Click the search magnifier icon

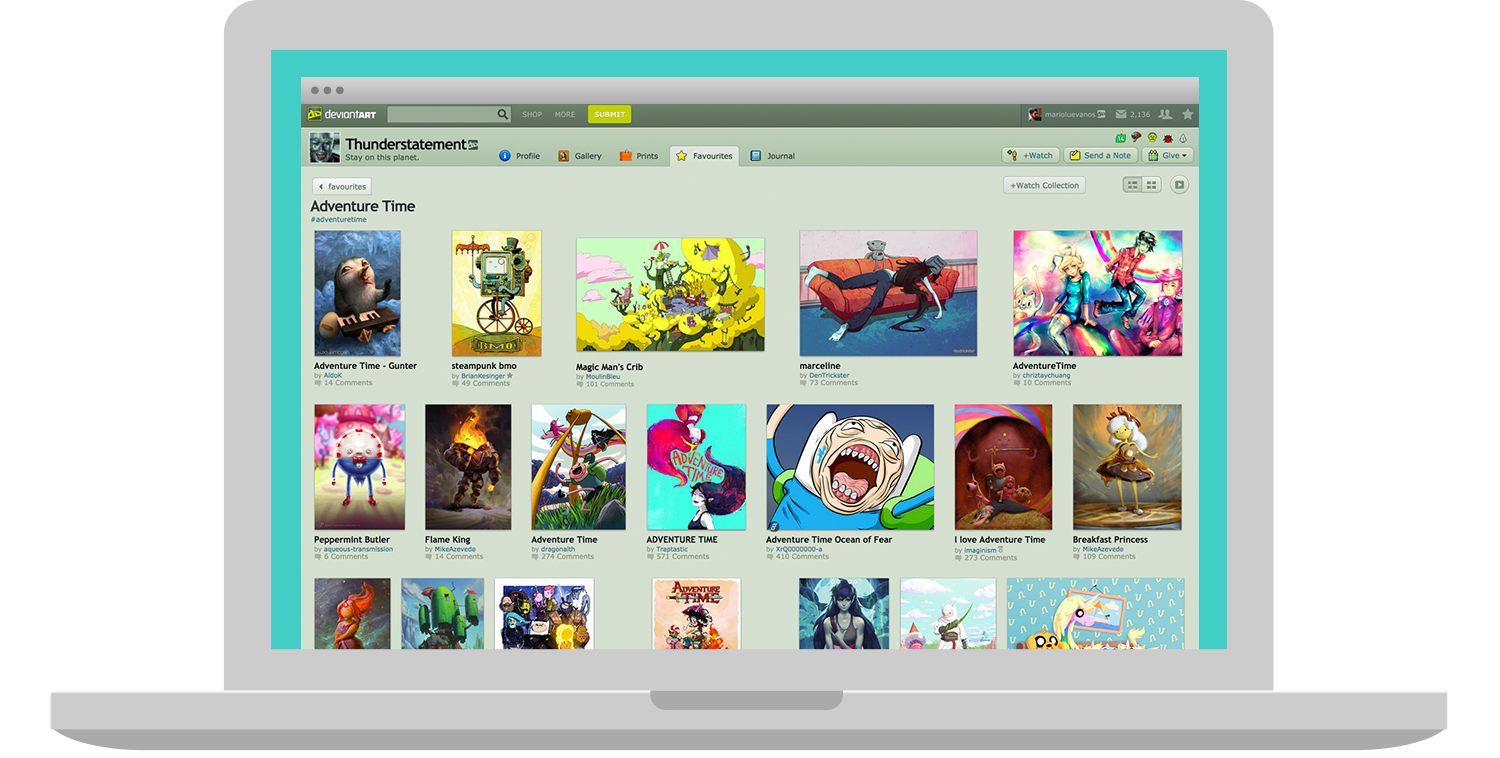pyautogui.click(x=503, y=114)
